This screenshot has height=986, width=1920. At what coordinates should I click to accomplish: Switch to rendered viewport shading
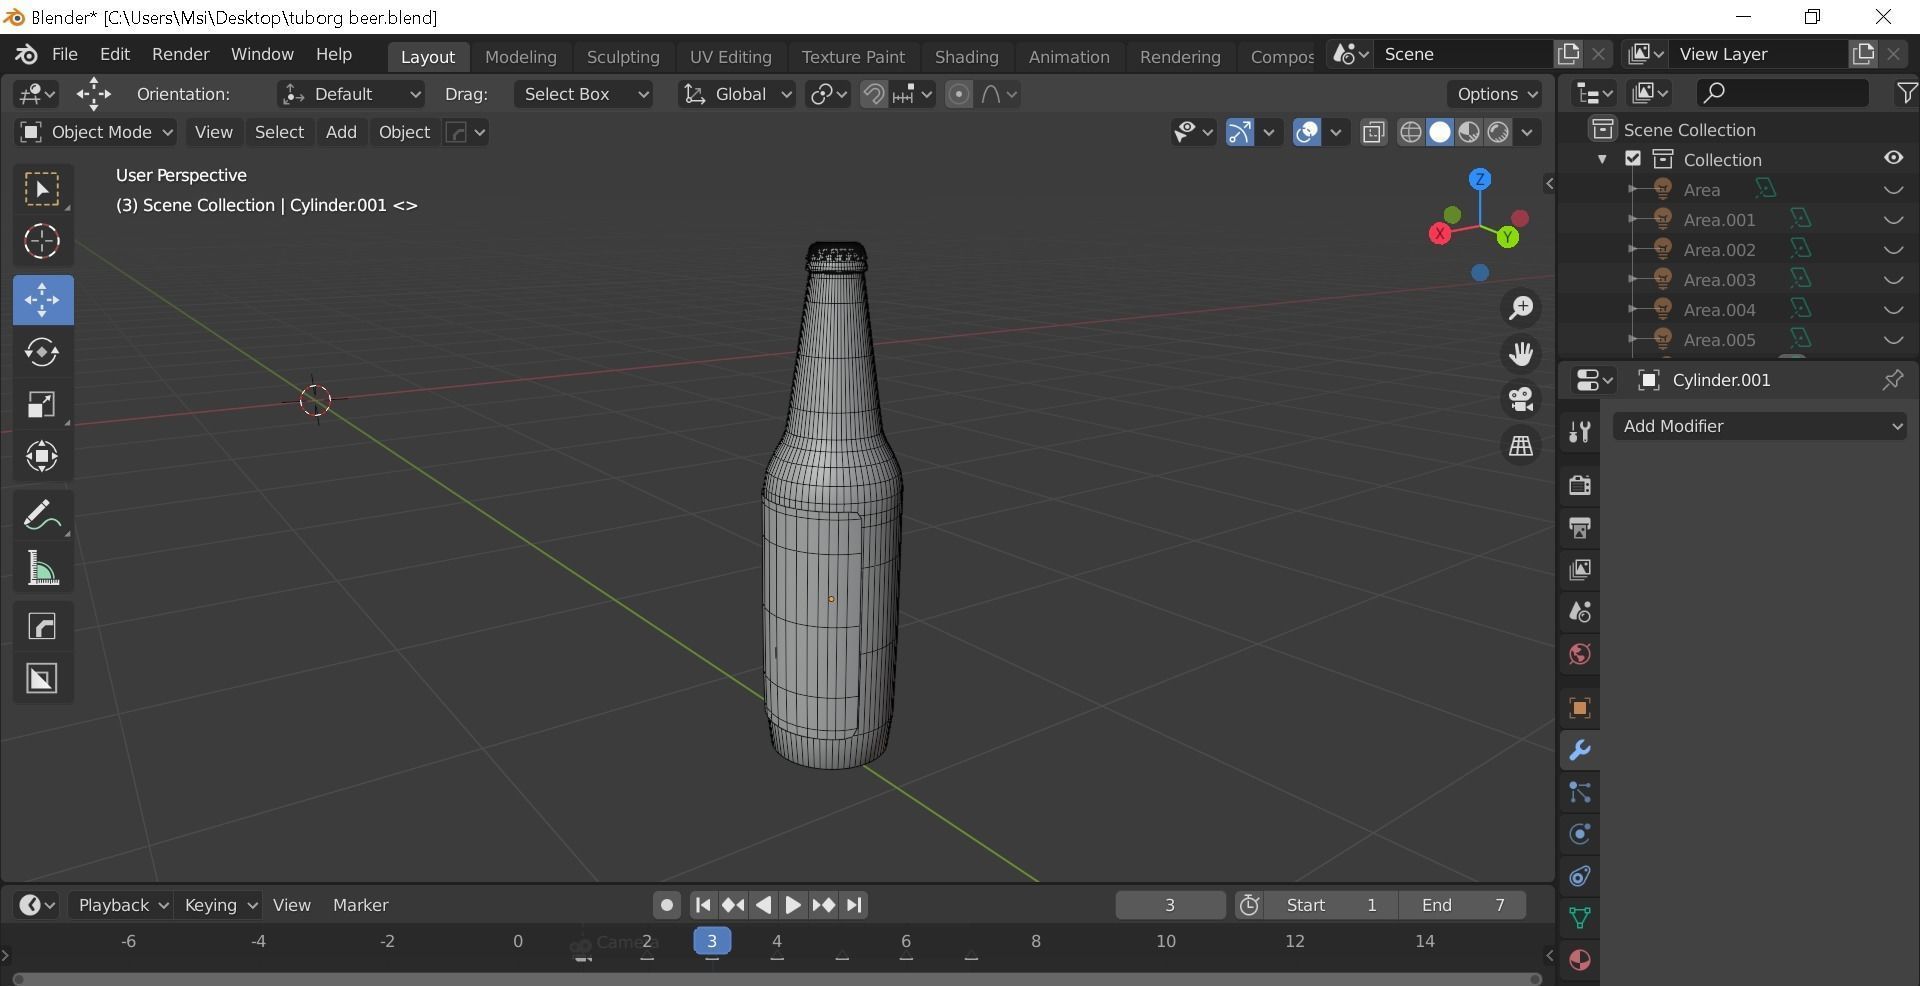[1498, 132]
